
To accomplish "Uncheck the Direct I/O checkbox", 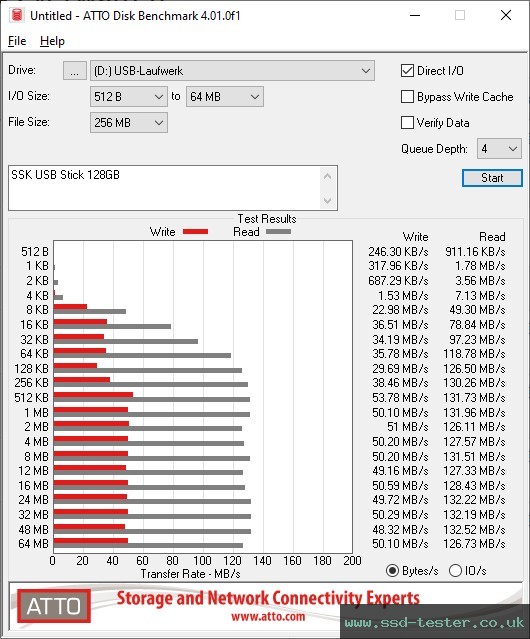I will (407, 71).
